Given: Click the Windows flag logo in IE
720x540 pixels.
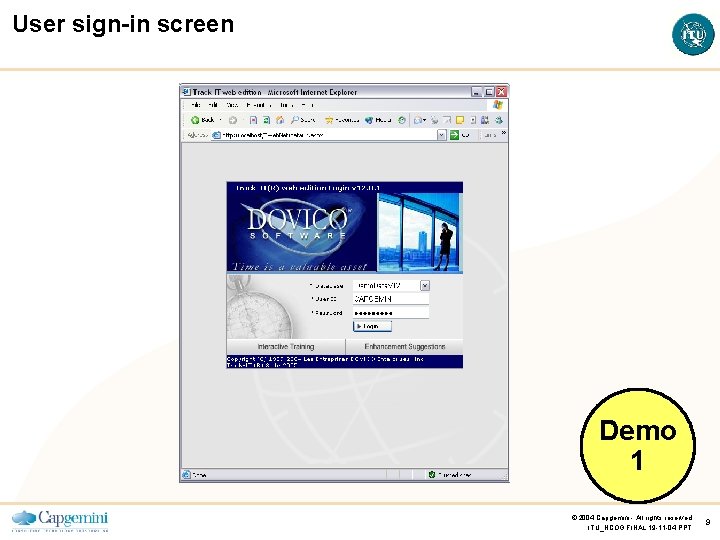Looking at the screenshot, I should tap(498, 105).
